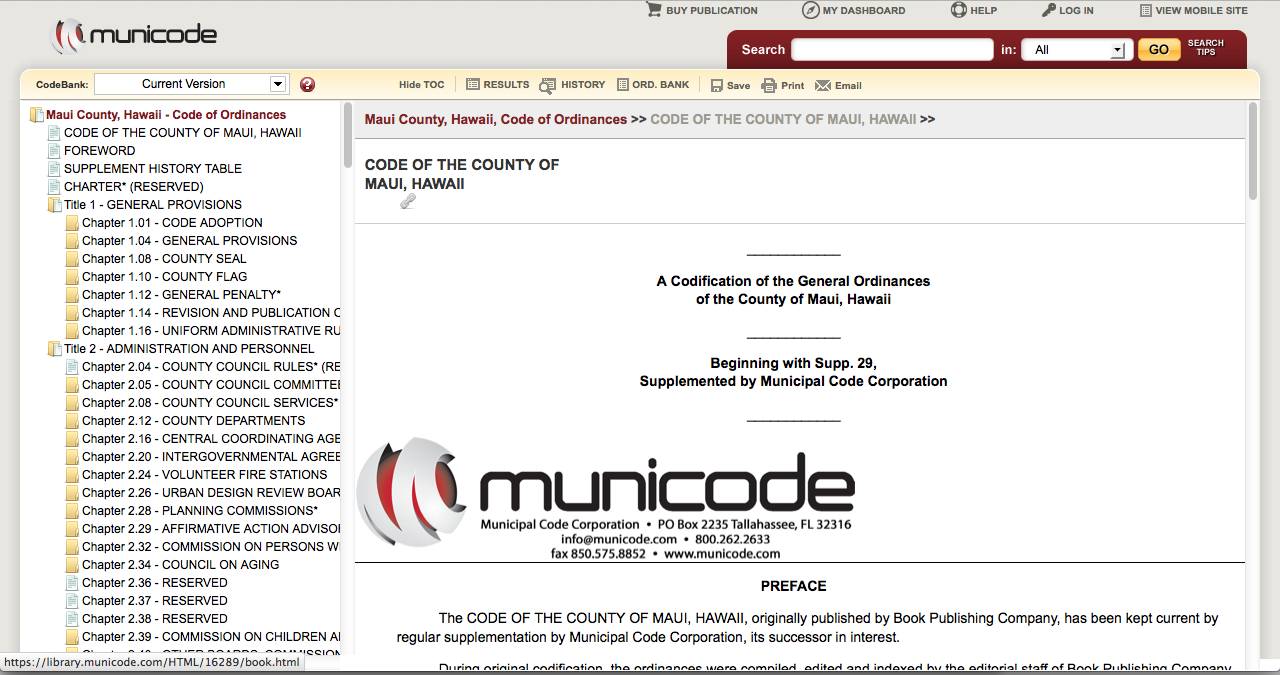The height and width of the screenshot is (675, 1280).
Task: Click Chapter 1.10 County Flag folder icon
Action: 72,277
